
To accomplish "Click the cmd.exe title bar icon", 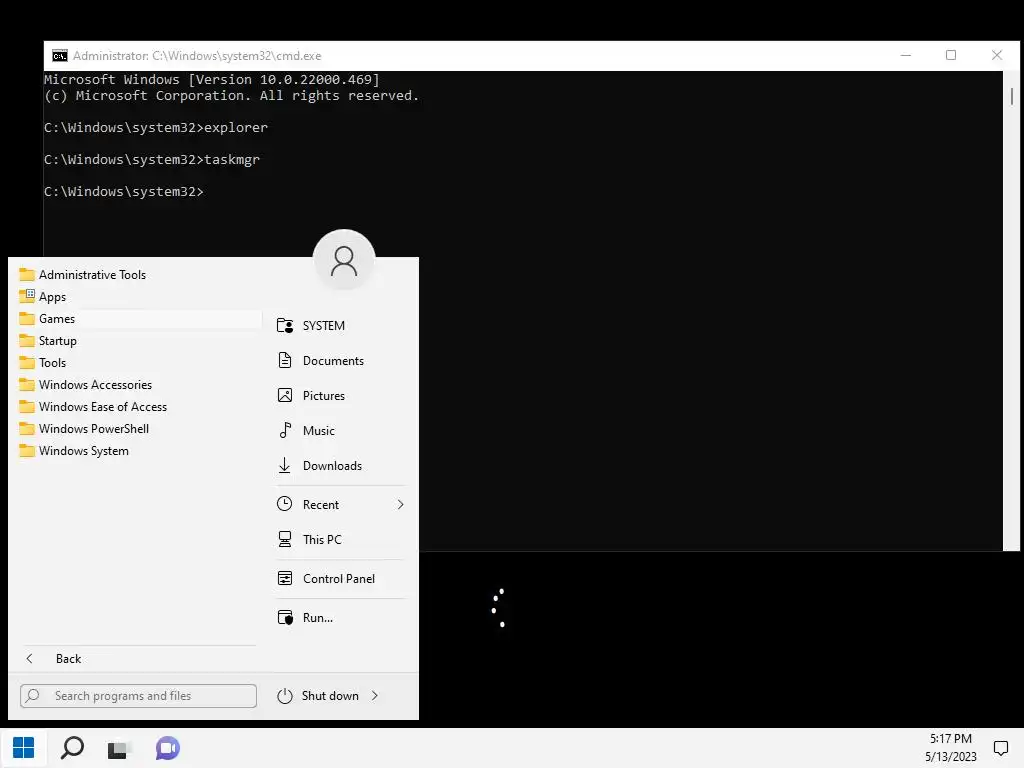I will 59,56.
